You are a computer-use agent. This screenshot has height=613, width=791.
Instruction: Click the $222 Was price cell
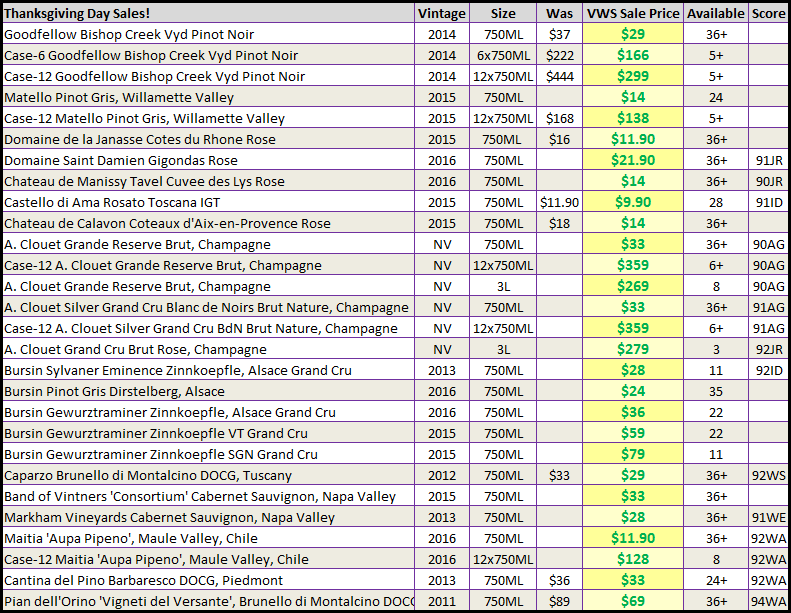pyautogui.click(x=559, y=55)
